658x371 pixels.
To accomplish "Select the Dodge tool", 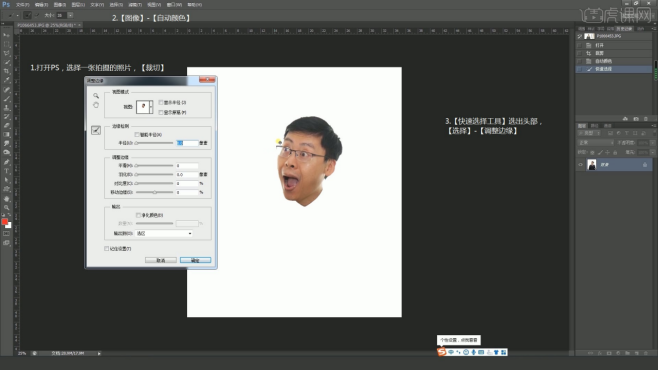I will pyautogui.click(x=6, y=152).
